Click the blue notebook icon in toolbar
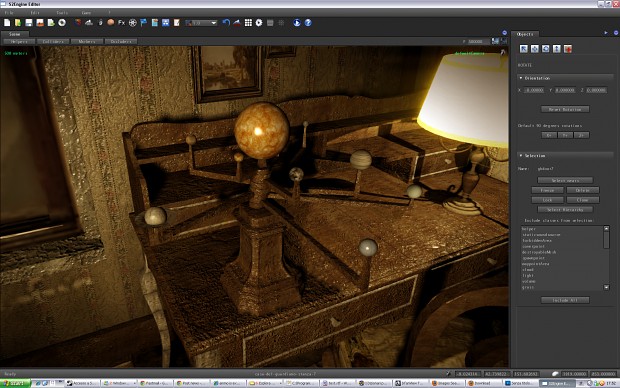Image resolution: width=620 pixels, height=388 pixels. 155,23
